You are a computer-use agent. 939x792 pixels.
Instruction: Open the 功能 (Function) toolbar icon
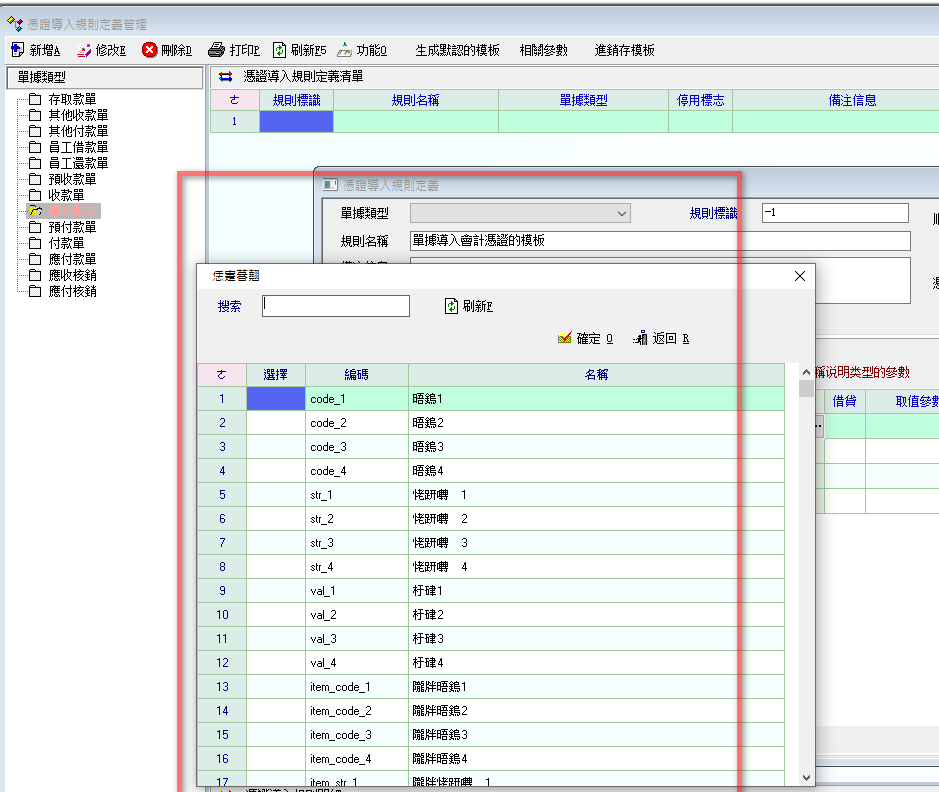click(345, 50)
